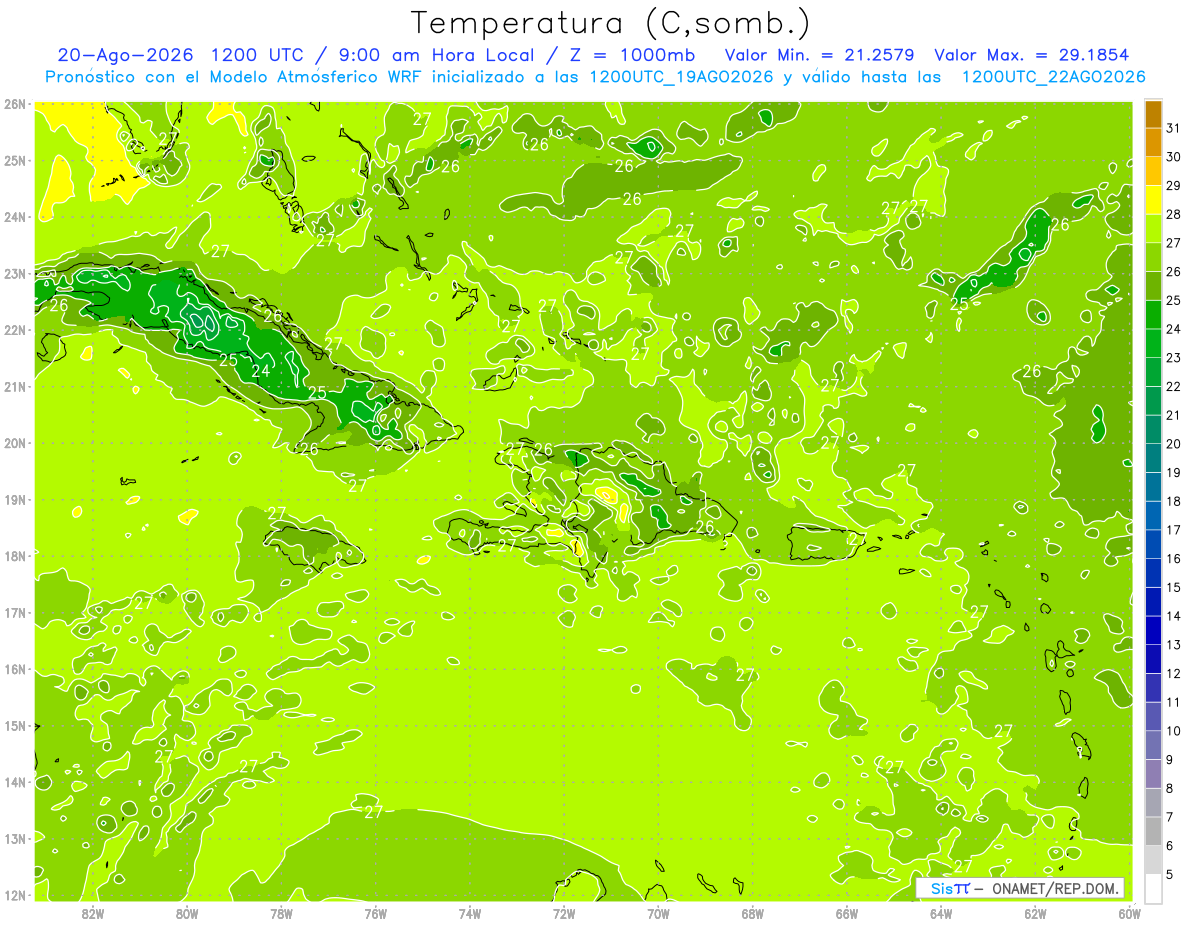Click the latitude axis label "13N"

[14, 839]
